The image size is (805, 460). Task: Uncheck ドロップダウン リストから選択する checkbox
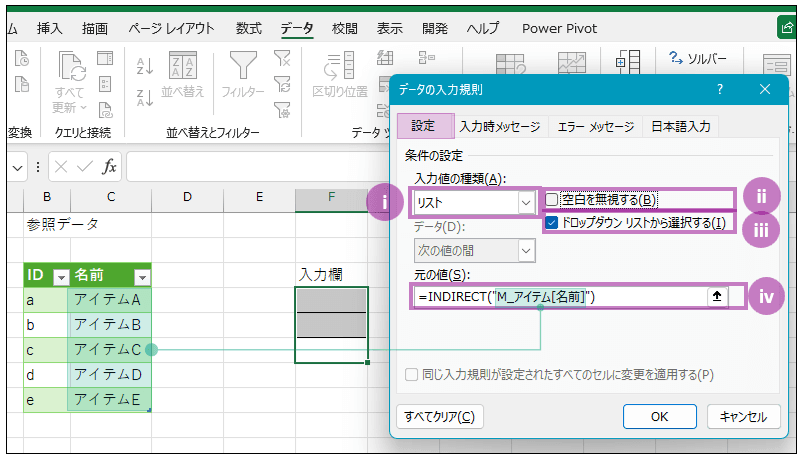click(x=552, y=223)
